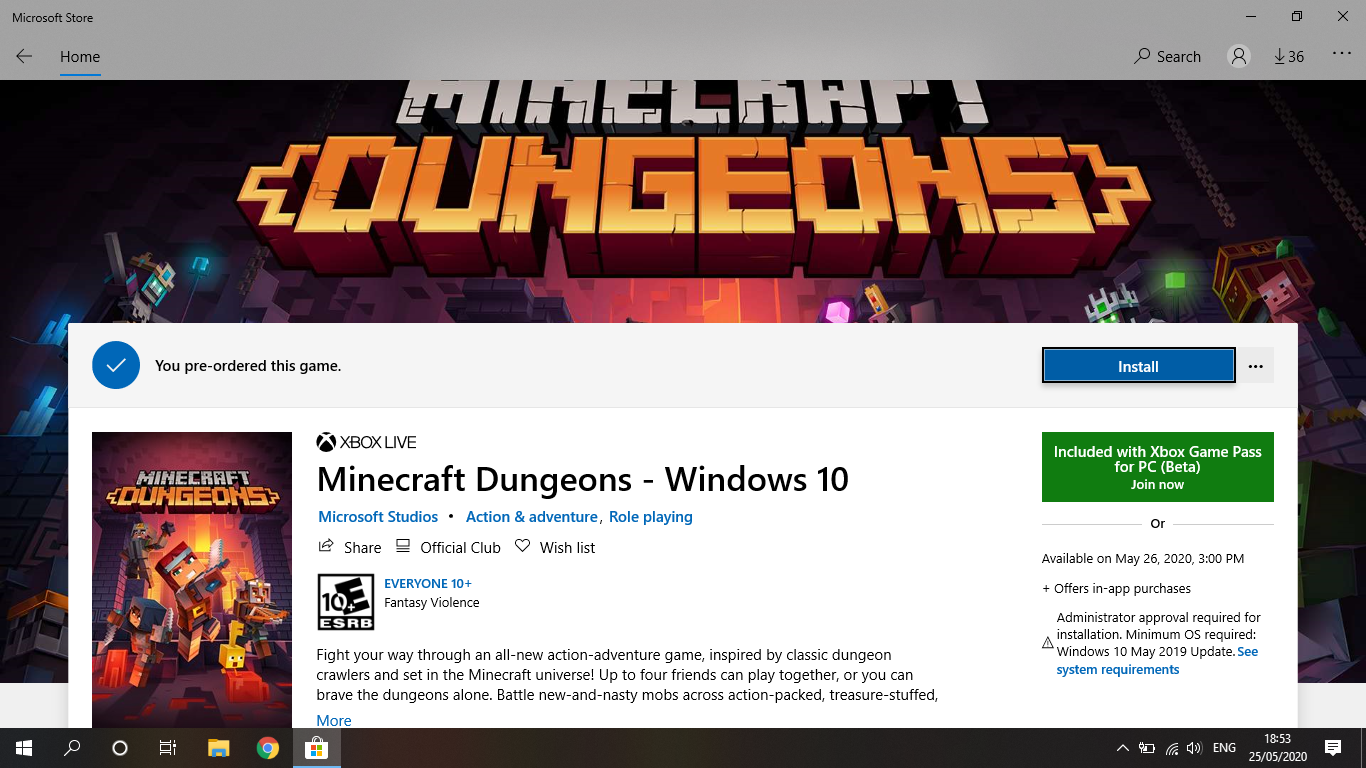1366x768 pixels.
Task: Open the user account profile icon
Action: (x=1239, y=56)
